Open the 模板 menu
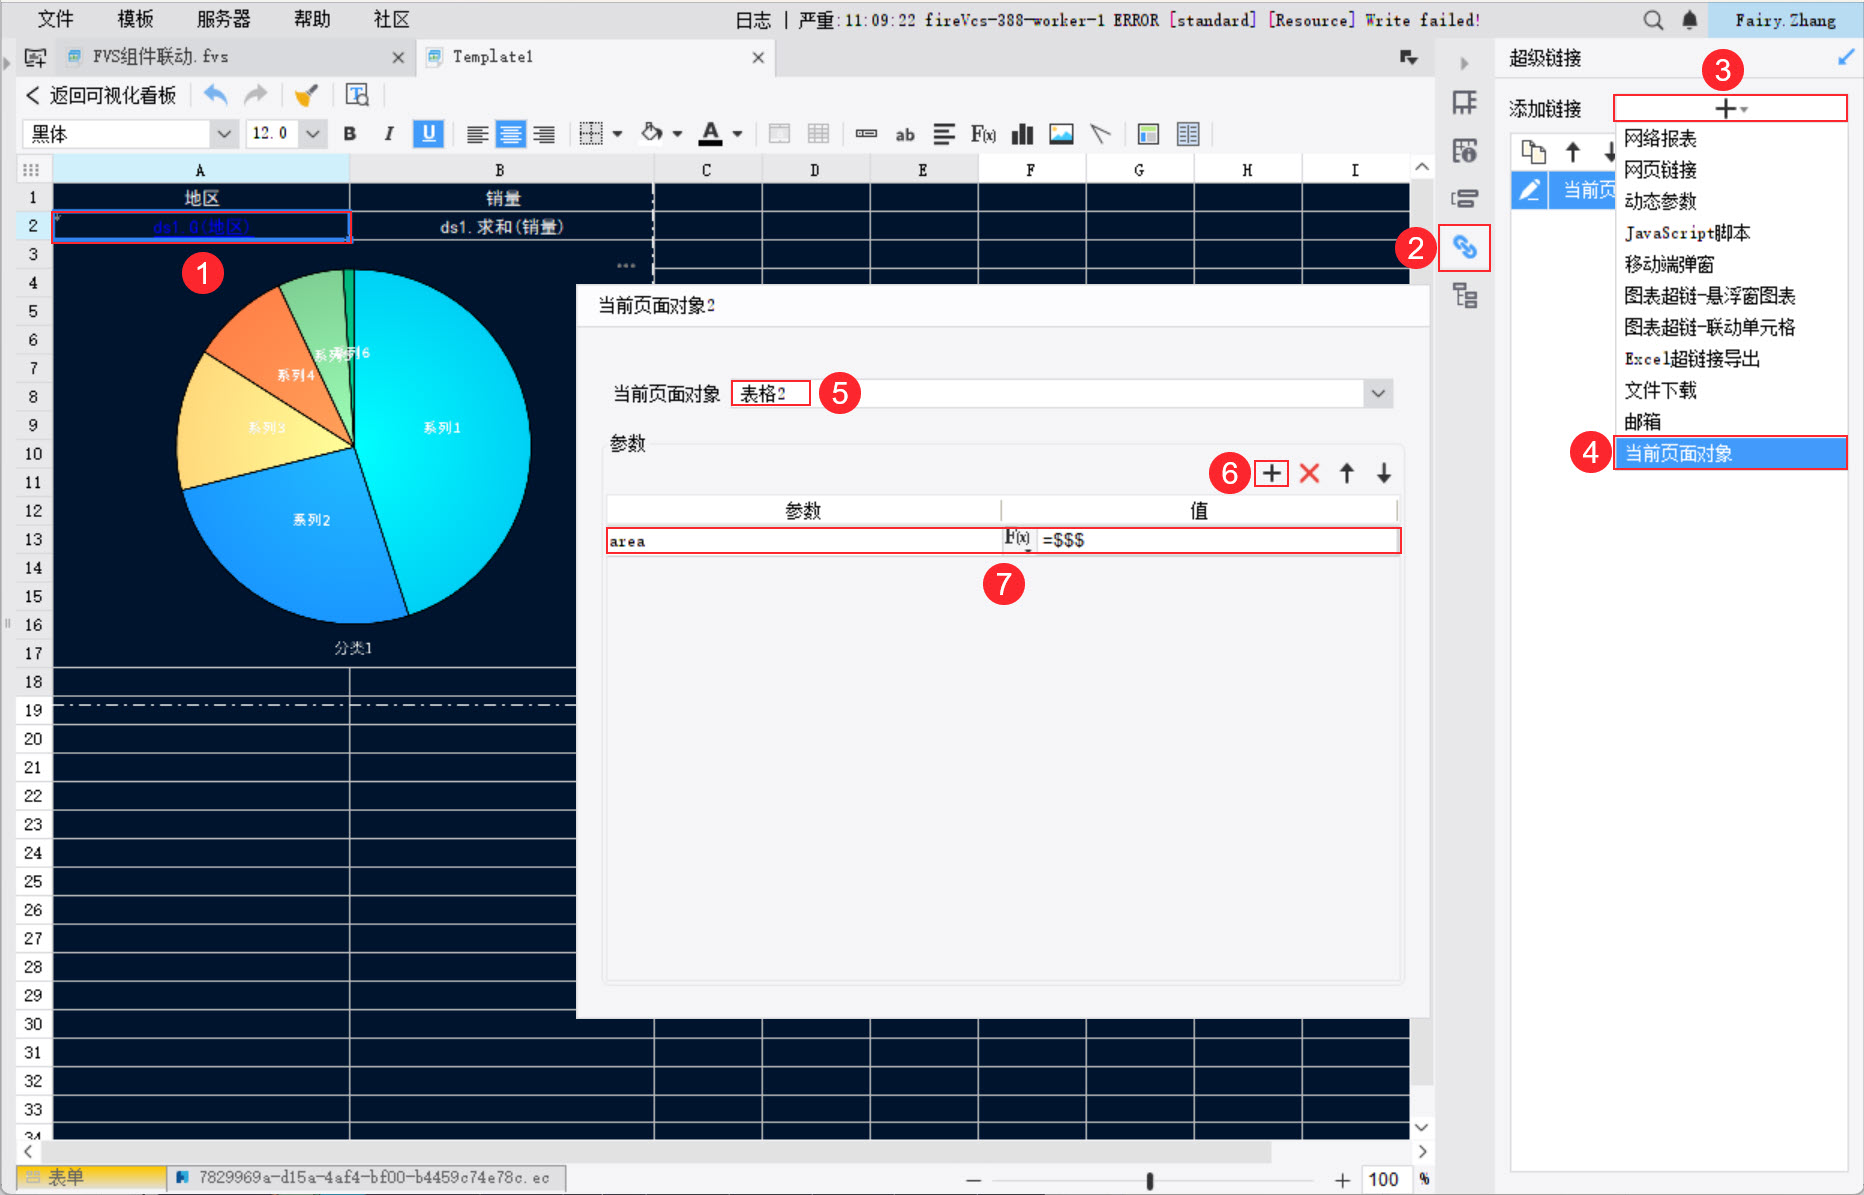Screen dimensions: 1864x1195 click(135, 19)
